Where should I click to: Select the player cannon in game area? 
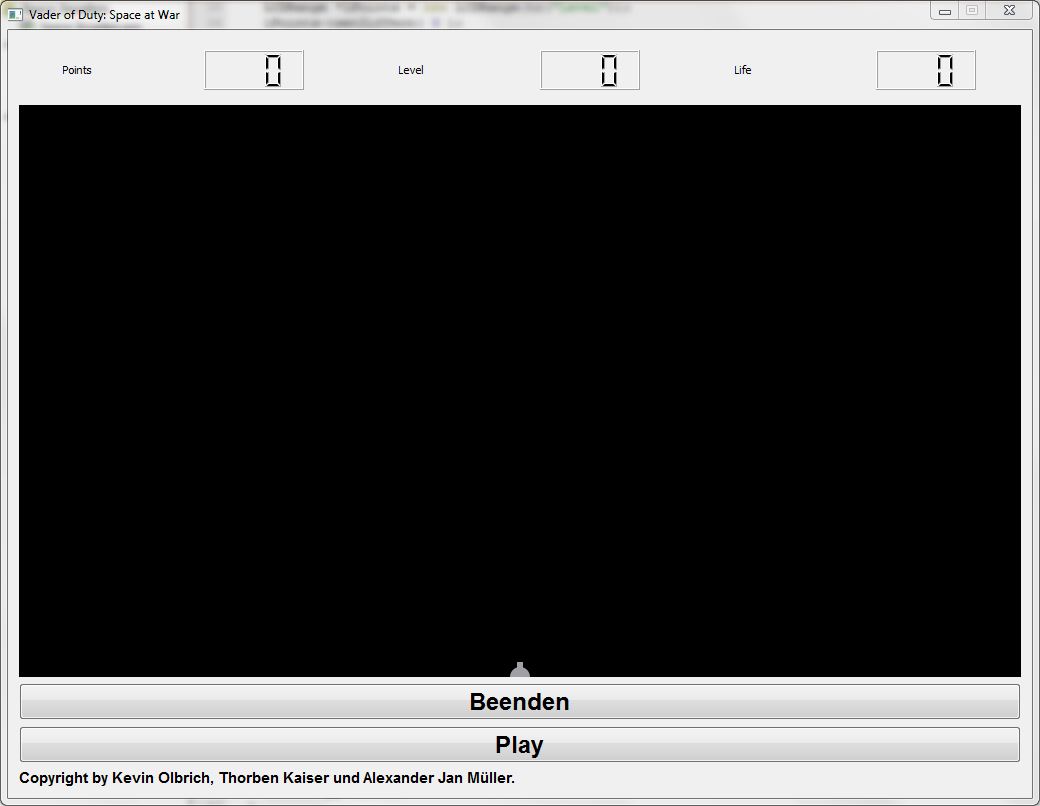(x=520, y=669)
